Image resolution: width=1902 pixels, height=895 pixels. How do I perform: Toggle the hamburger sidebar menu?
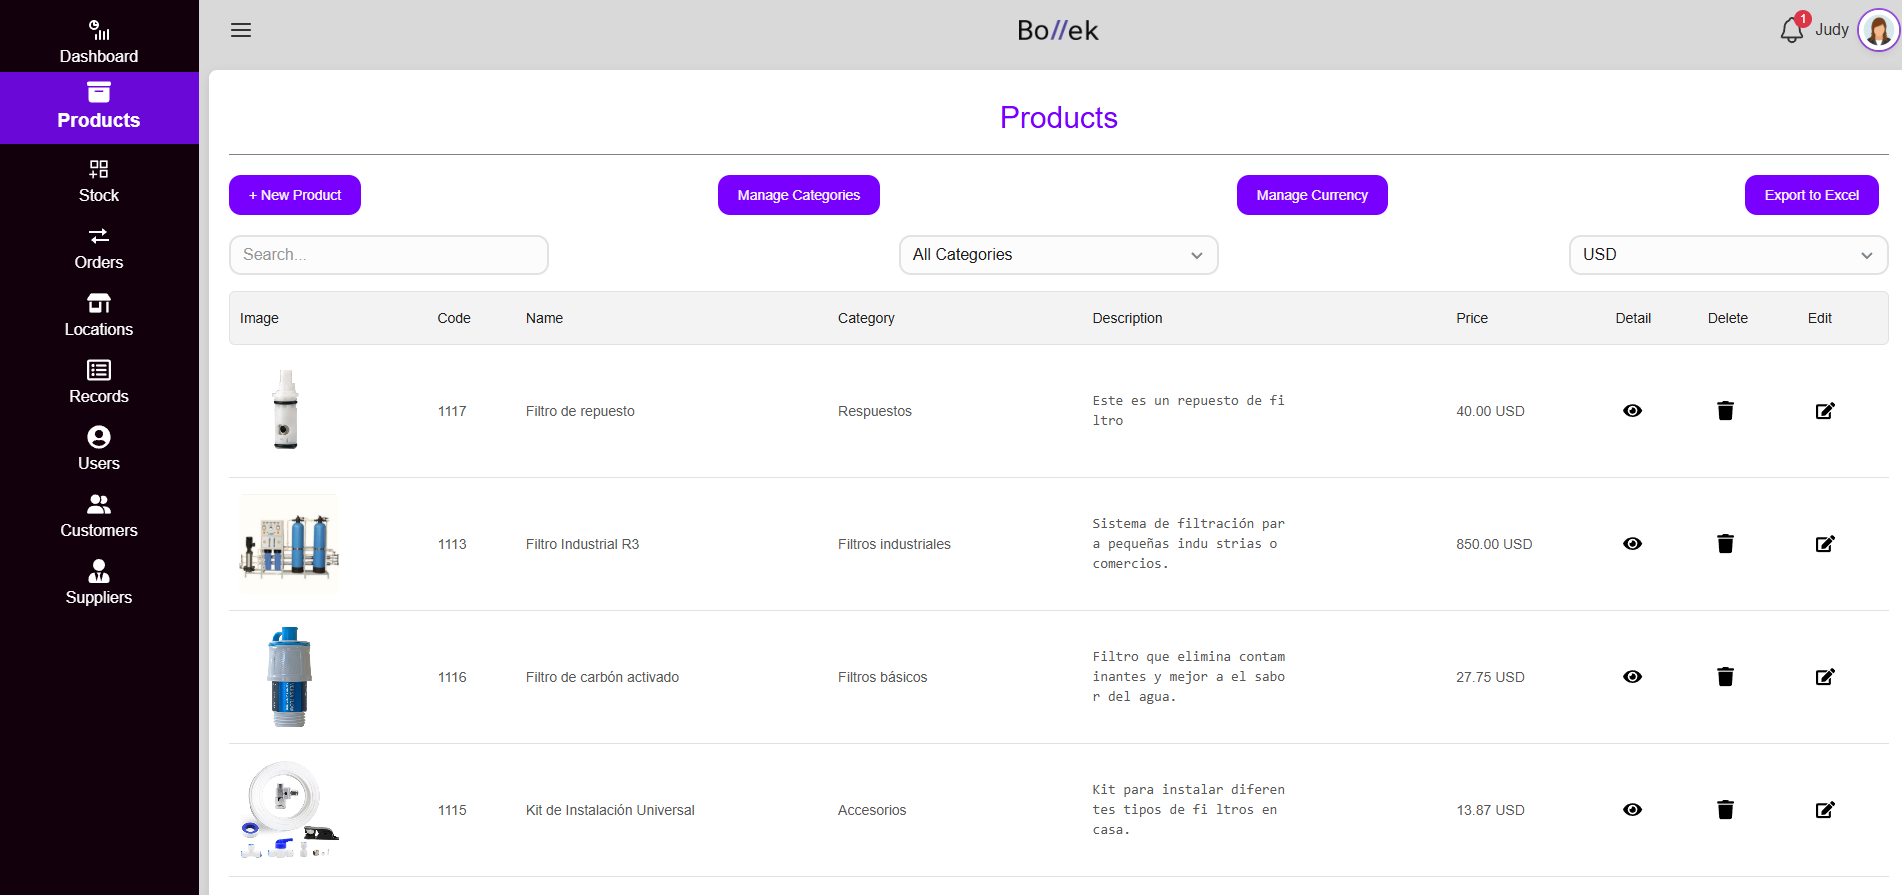(x=241, y=30)
